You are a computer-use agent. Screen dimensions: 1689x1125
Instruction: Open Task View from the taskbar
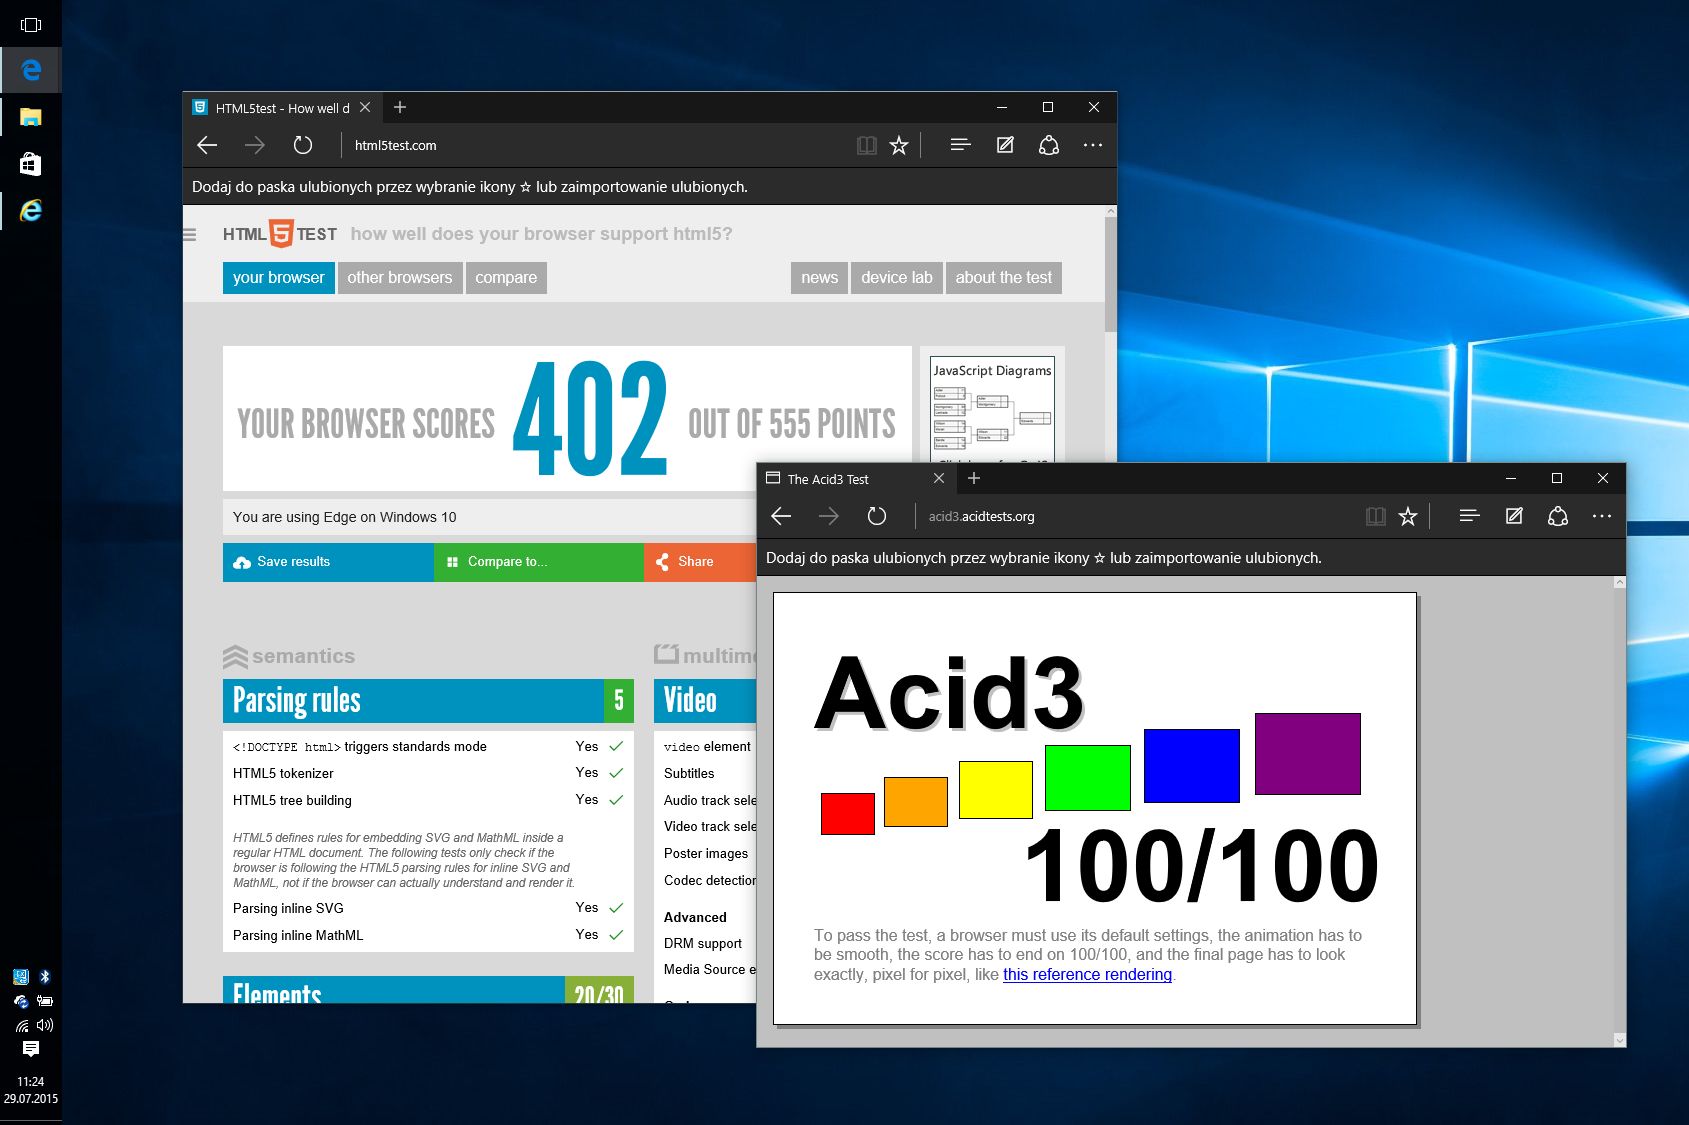[31, 24]
